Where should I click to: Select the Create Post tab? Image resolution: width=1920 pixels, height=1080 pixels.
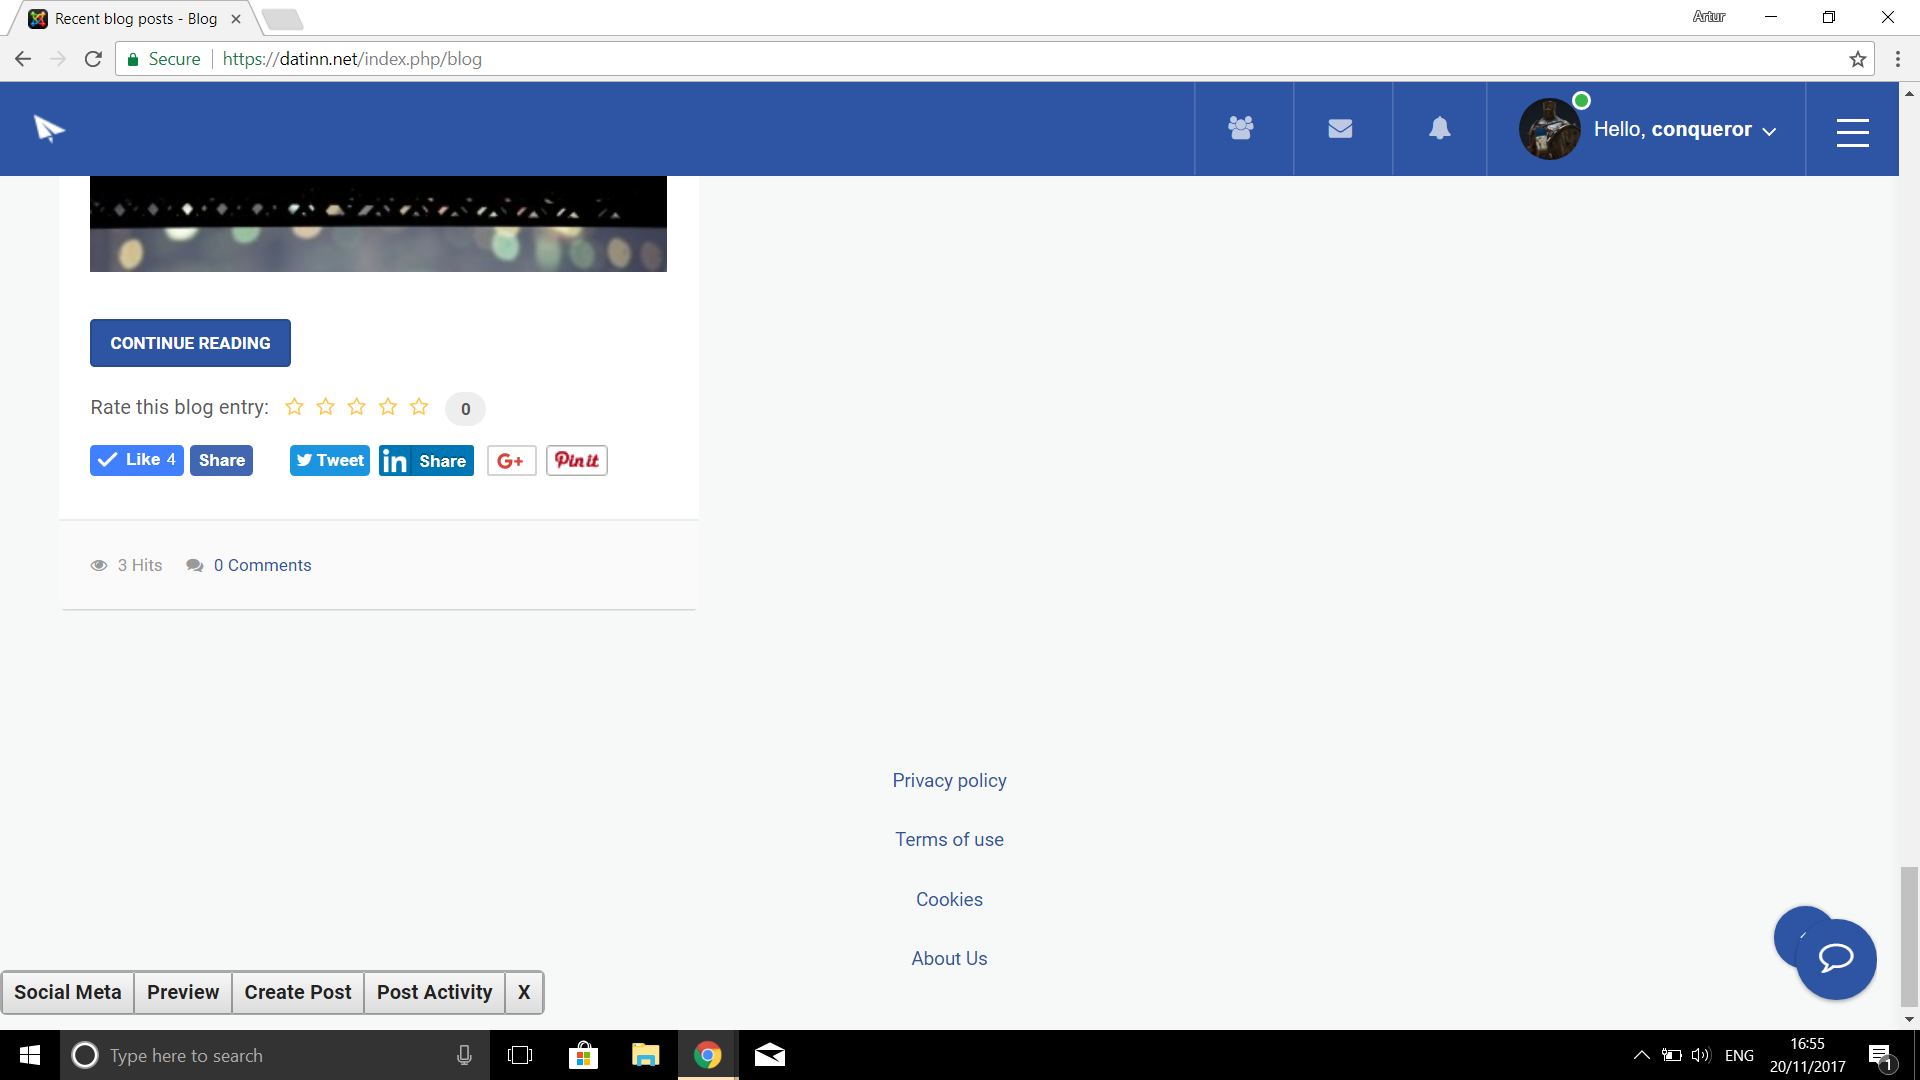tap(298, 992)
